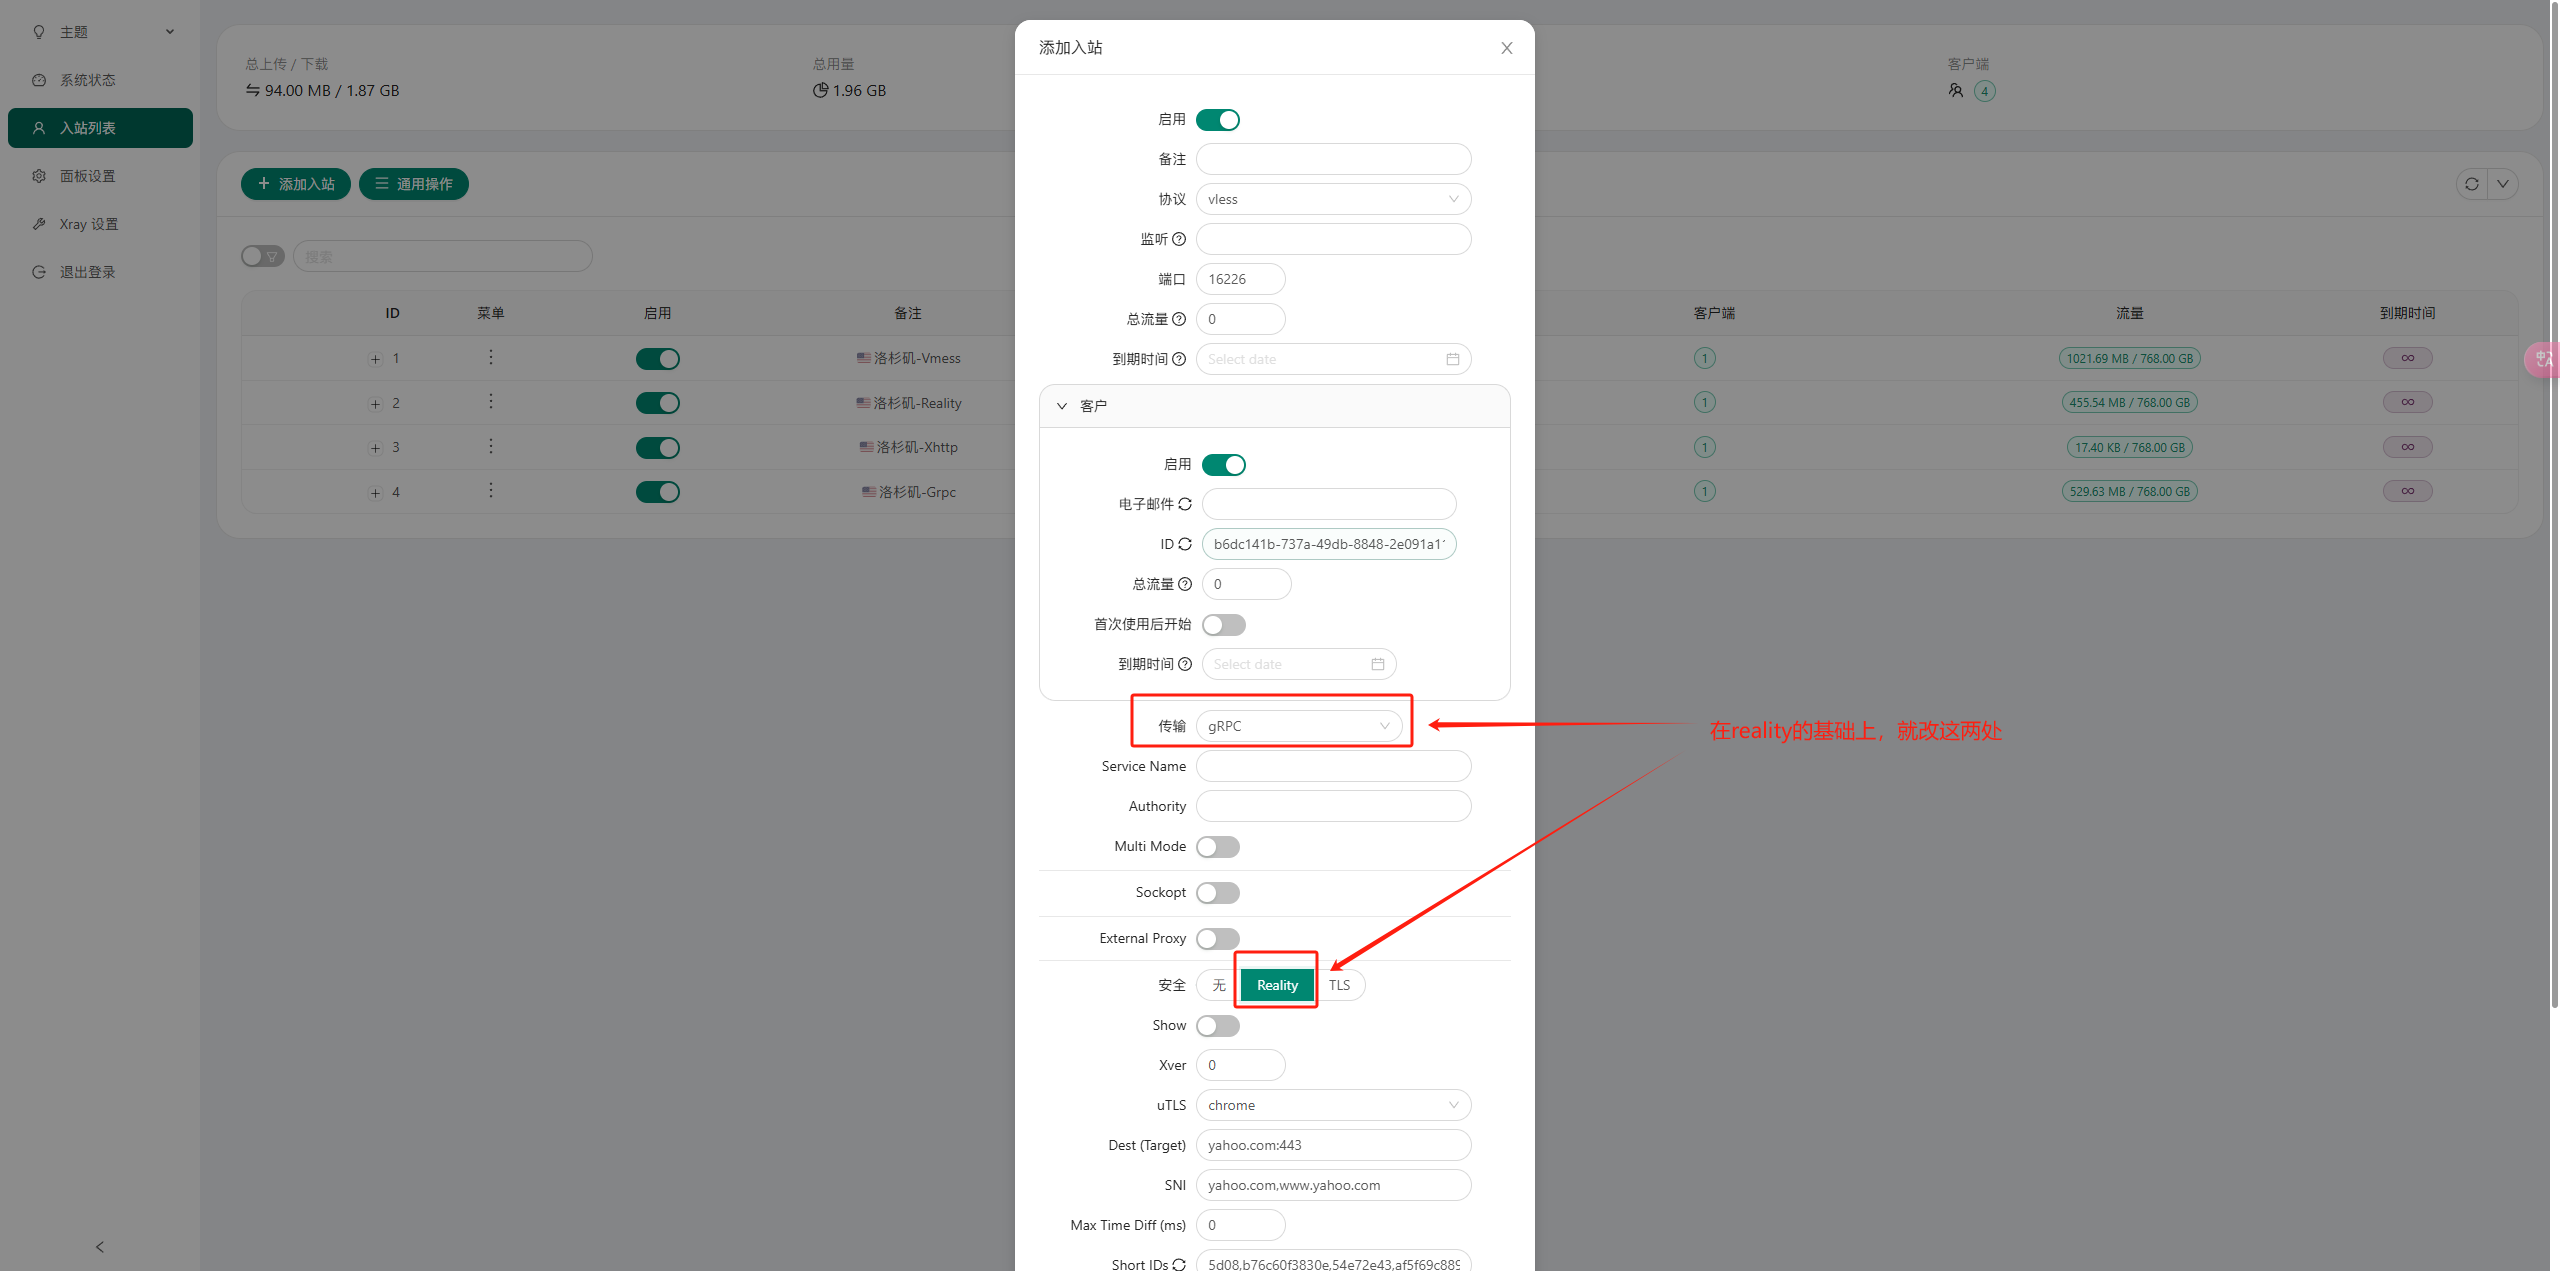2560x1271 pixels.
Task: Click the Service Name input field
Action: (x=1333, y=766)
